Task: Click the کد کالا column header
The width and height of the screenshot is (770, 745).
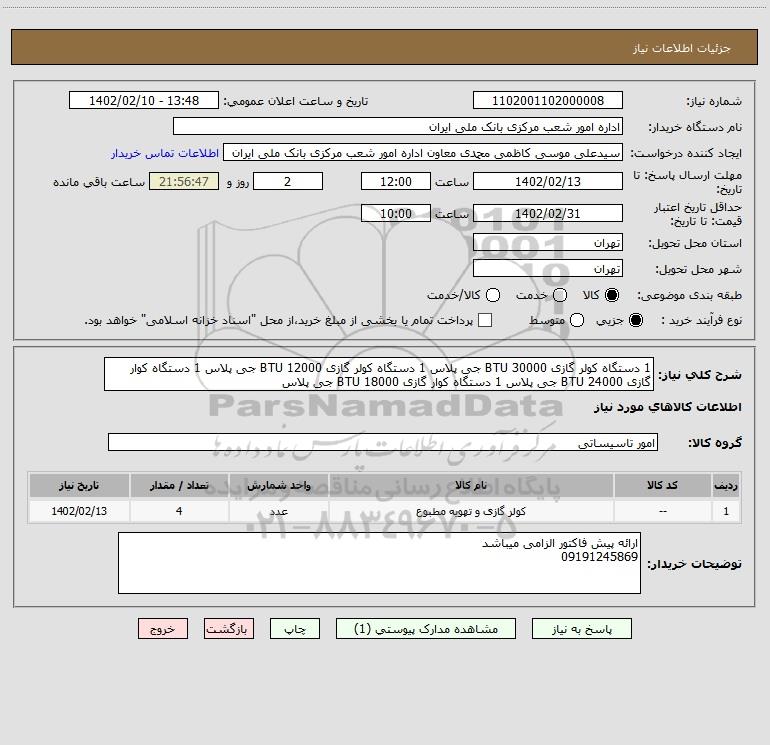Action: (x=662, y=485)
